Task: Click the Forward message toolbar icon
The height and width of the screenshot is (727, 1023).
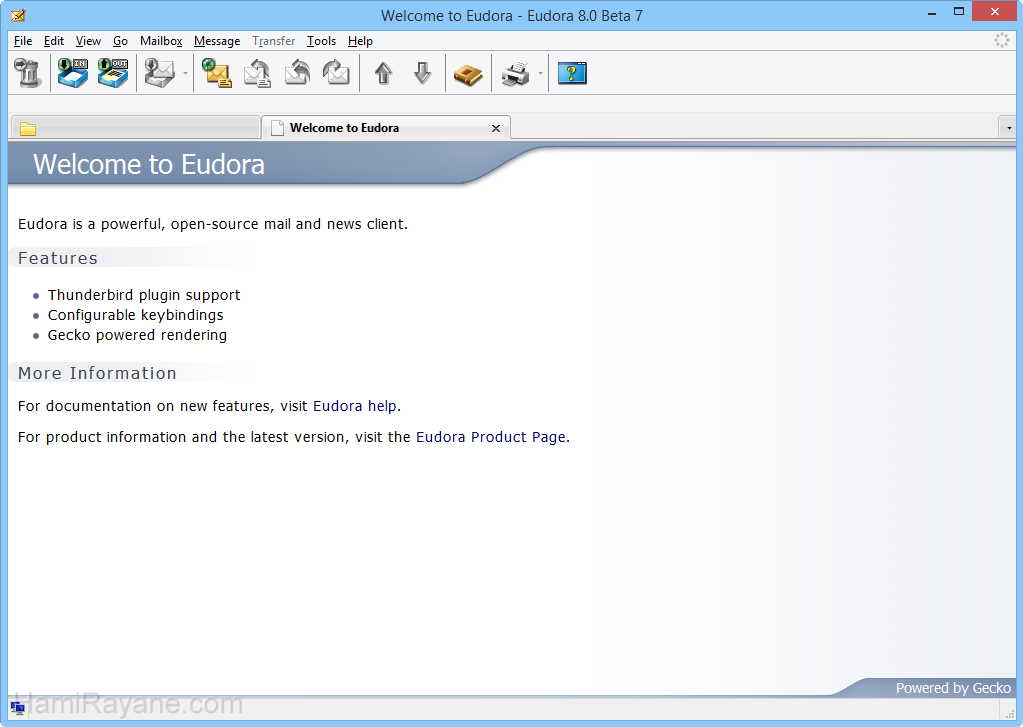Action: [x=337, y=73]
